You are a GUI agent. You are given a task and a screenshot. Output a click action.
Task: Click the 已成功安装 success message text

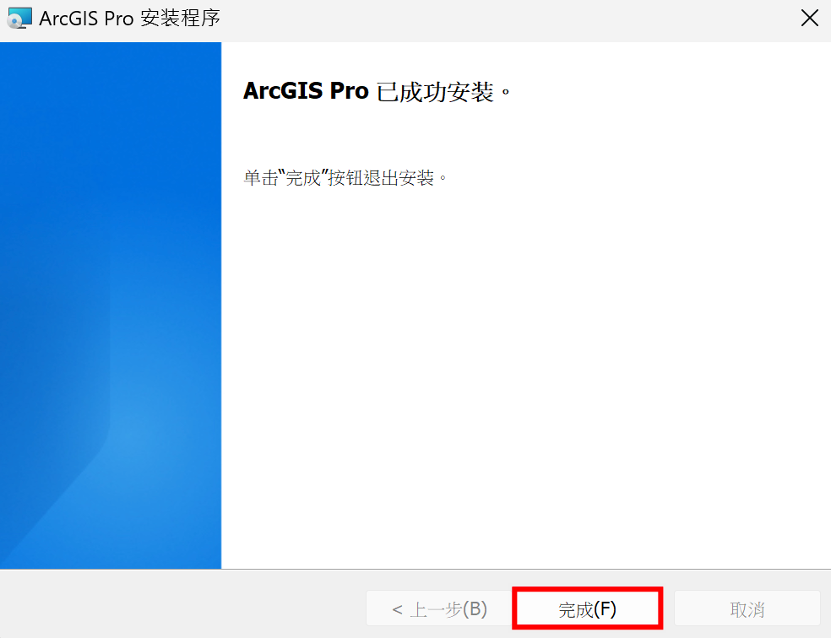(435, 92)
